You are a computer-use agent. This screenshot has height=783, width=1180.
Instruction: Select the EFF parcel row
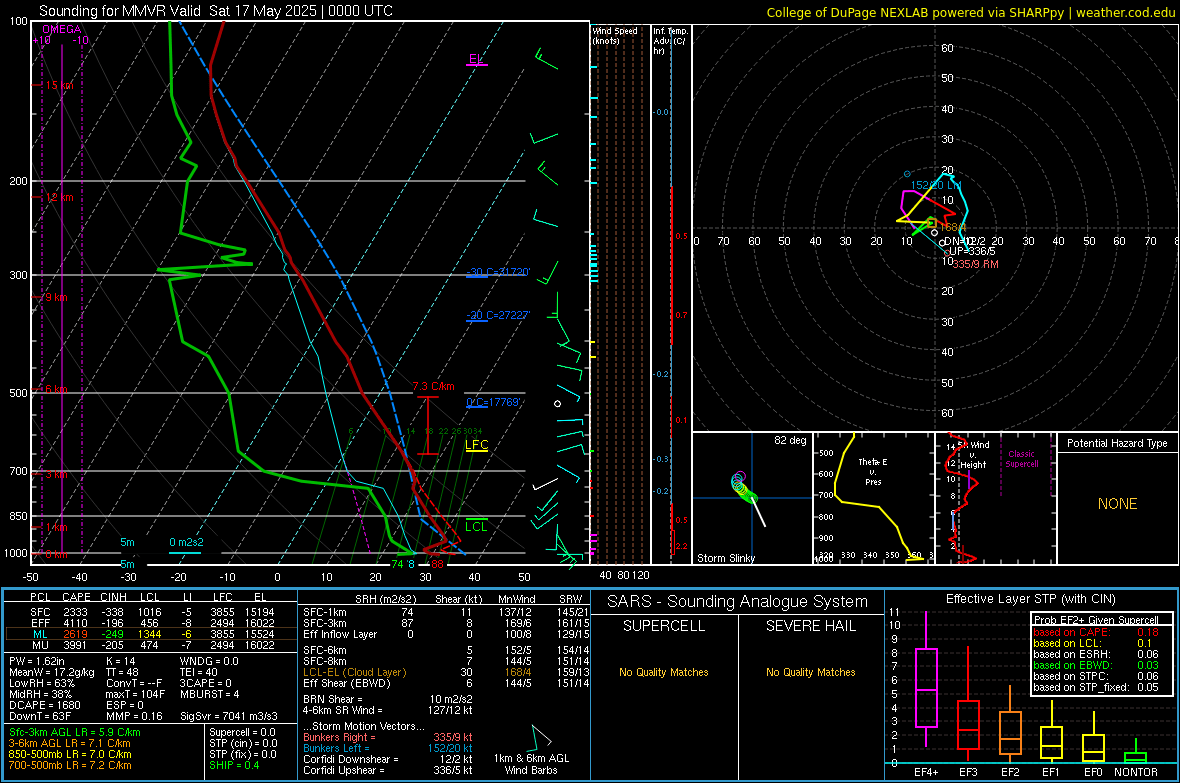pyautogui.click(x=151, y=623)
